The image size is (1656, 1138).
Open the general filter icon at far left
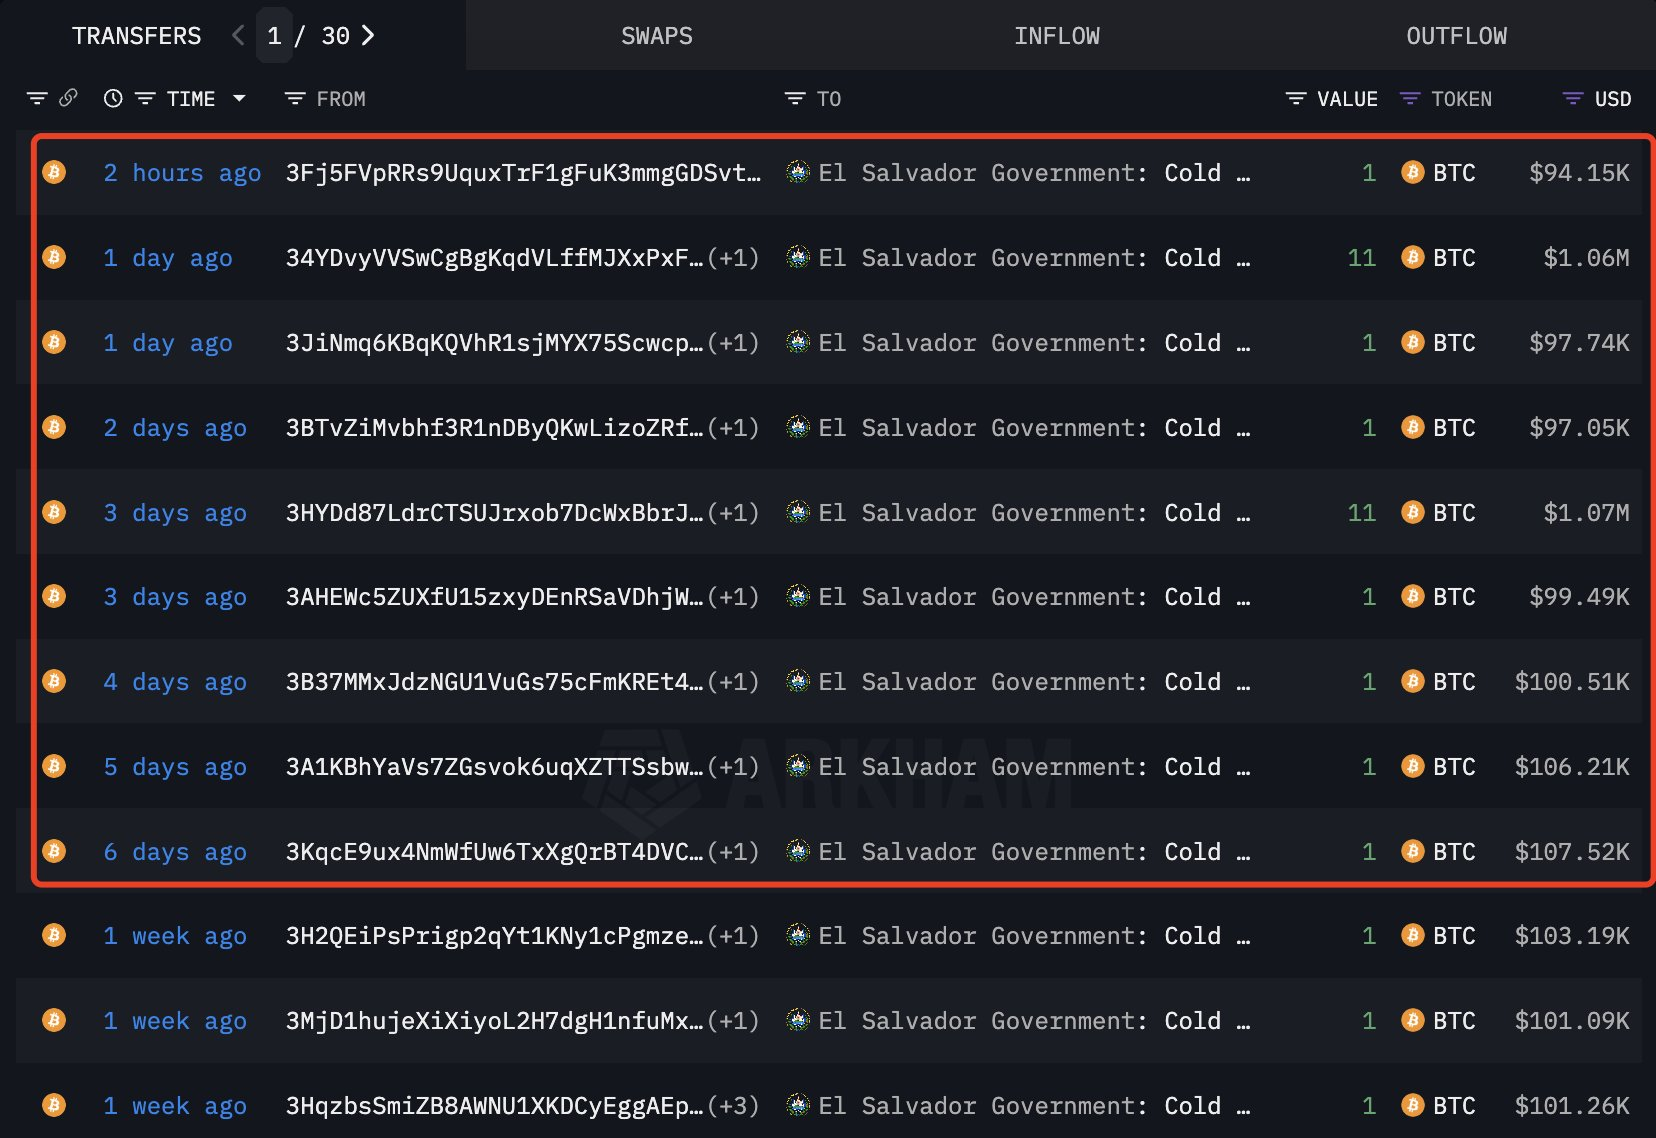(37, 98)
